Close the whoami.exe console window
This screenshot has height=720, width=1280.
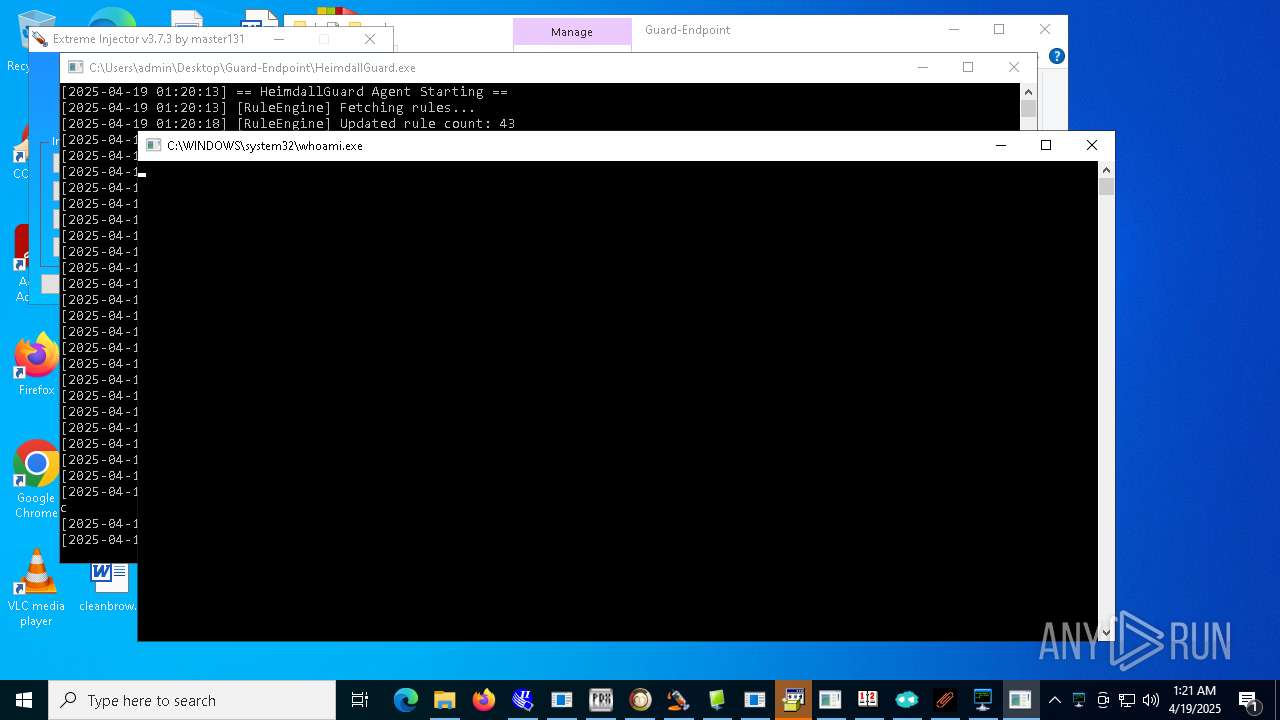click(x=1092, y=145)
